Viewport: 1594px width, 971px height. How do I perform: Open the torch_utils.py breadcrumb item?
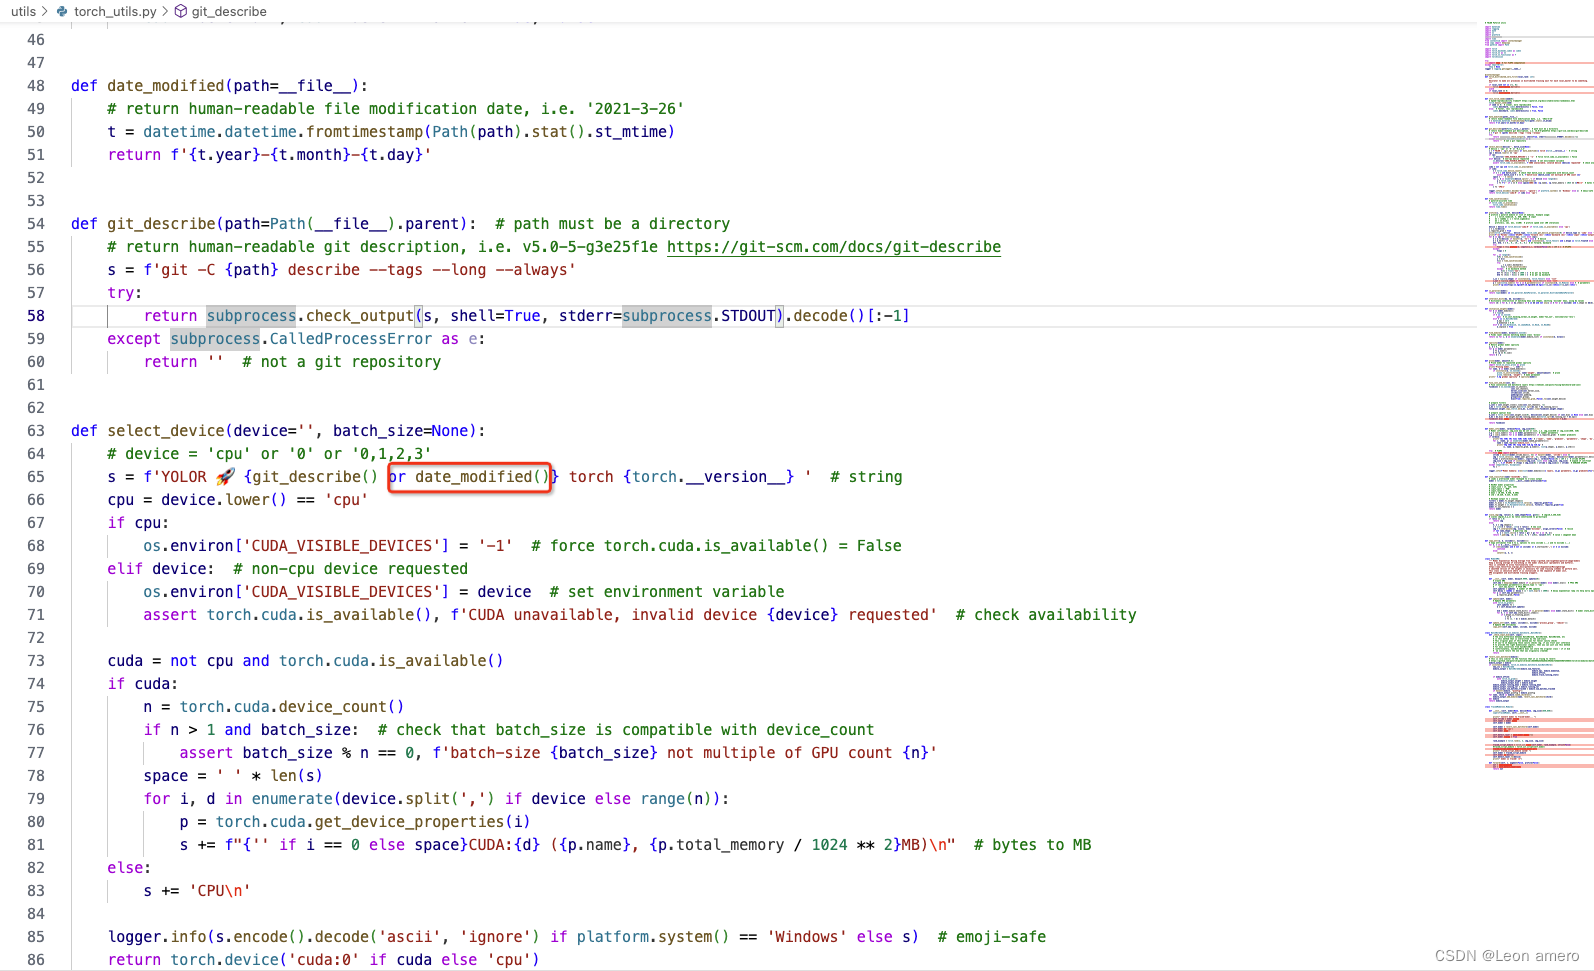click(x=115, y=11)
